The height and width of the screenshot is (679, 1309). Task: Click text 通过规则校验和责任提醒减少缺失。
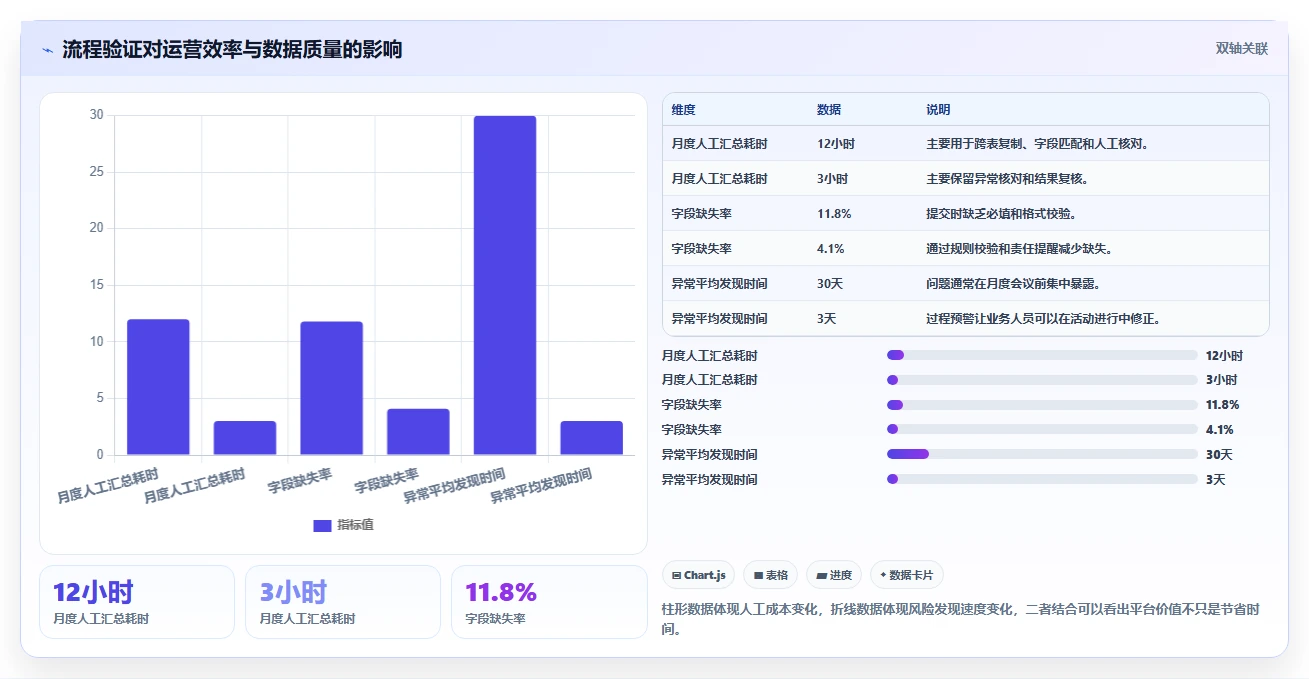(x=1020, y=249)
